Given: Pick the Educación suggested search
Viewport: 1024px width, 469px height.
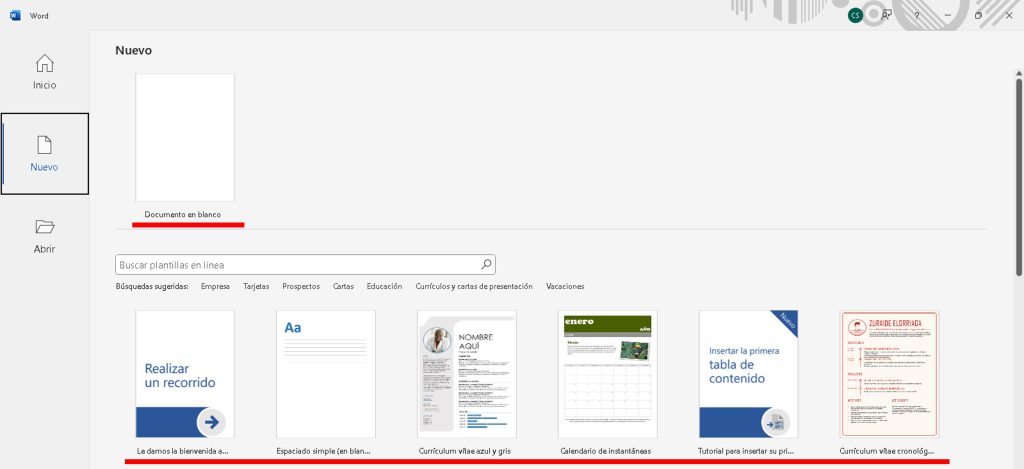Looking at the screenshot, I should (384, 287).
